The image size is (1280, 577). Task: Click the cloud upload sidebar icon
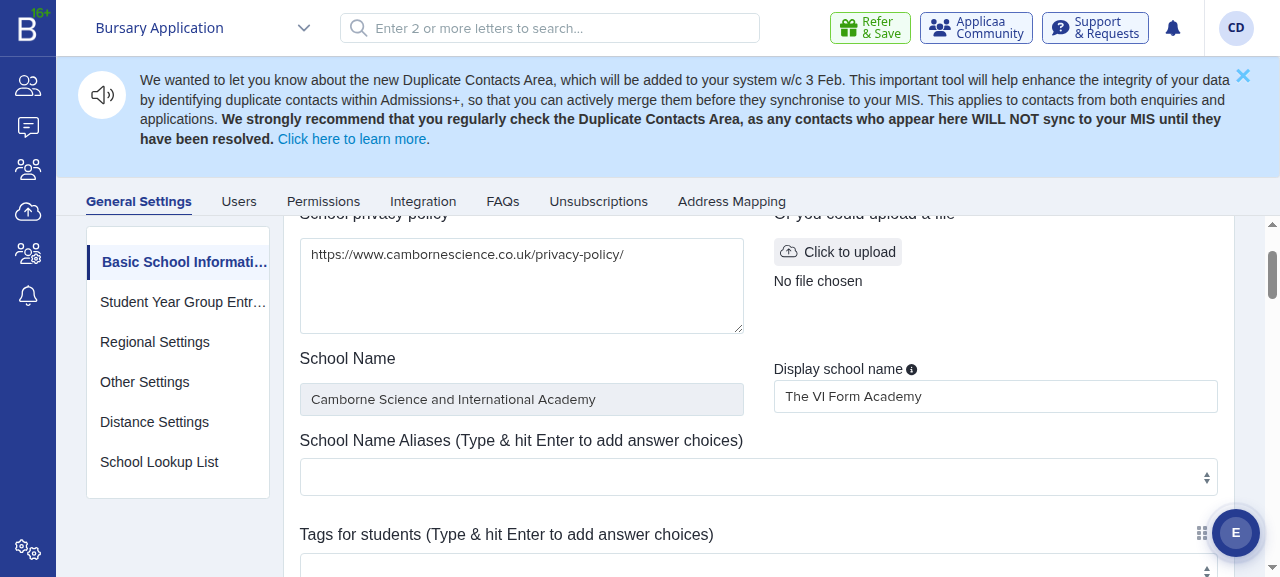pyautogui.click(x=28, y=211)
